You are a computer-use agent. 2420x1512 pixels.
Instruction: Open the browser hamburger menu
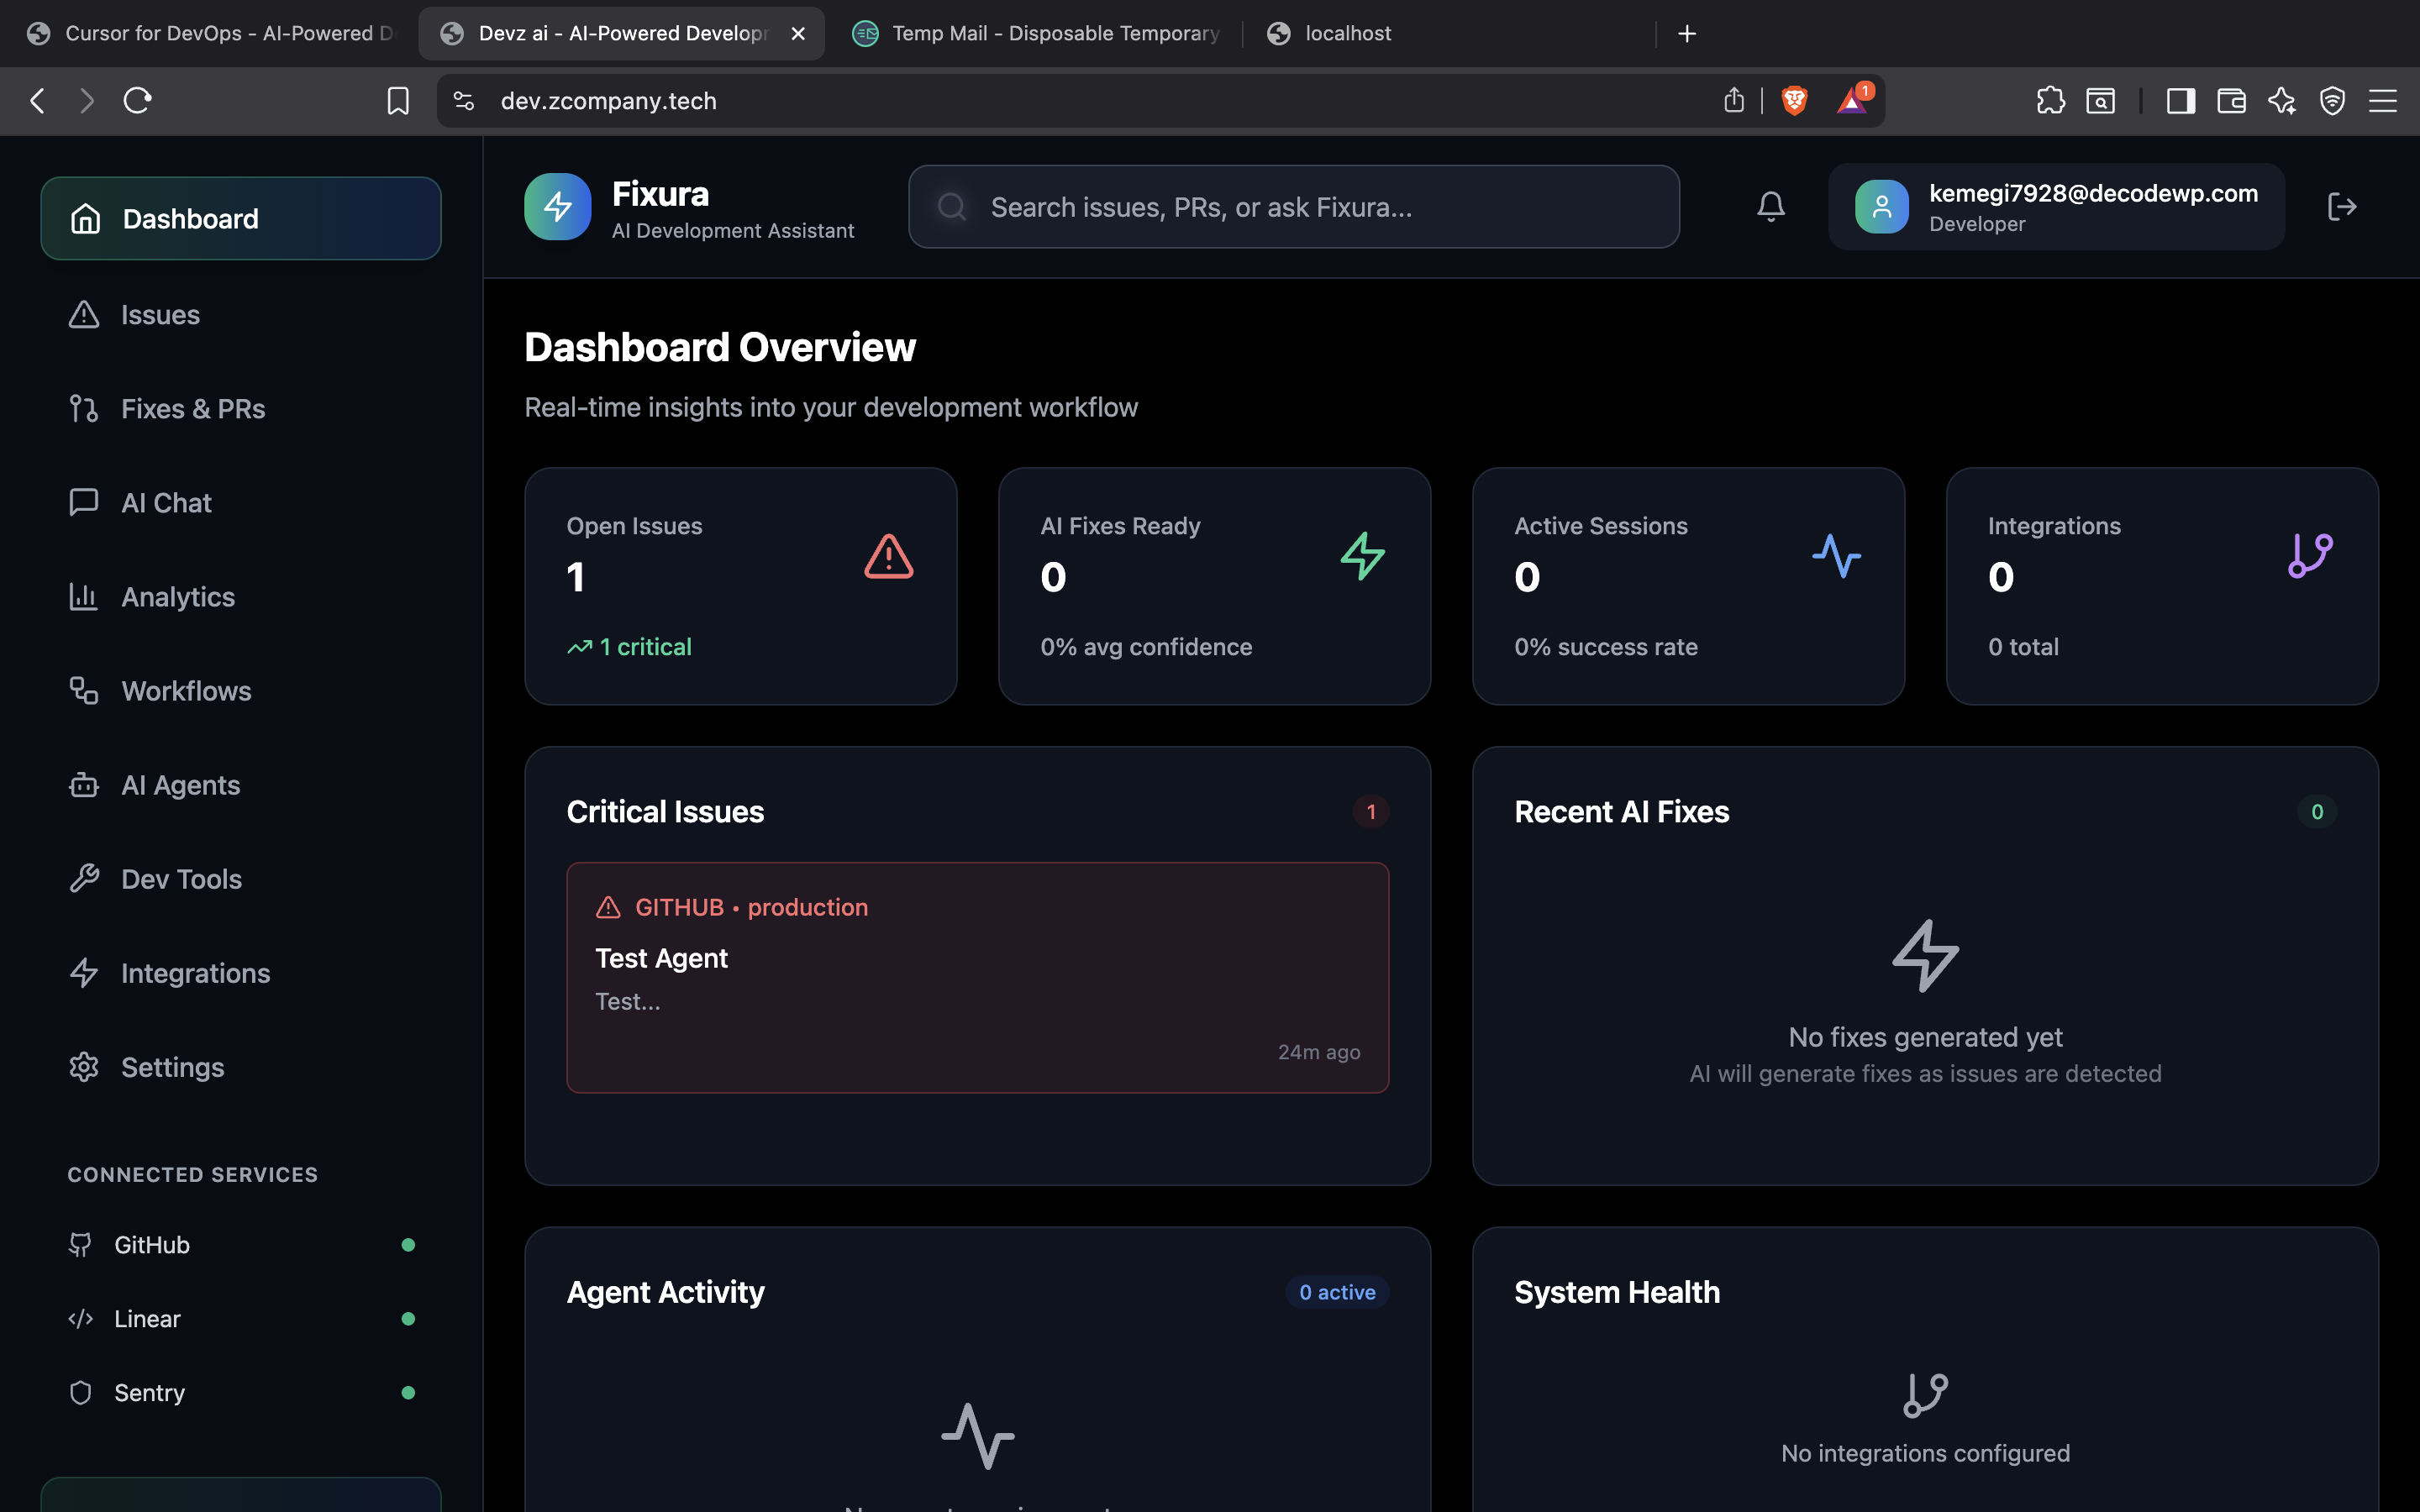pyautogui.click(x=2383, y=100)
